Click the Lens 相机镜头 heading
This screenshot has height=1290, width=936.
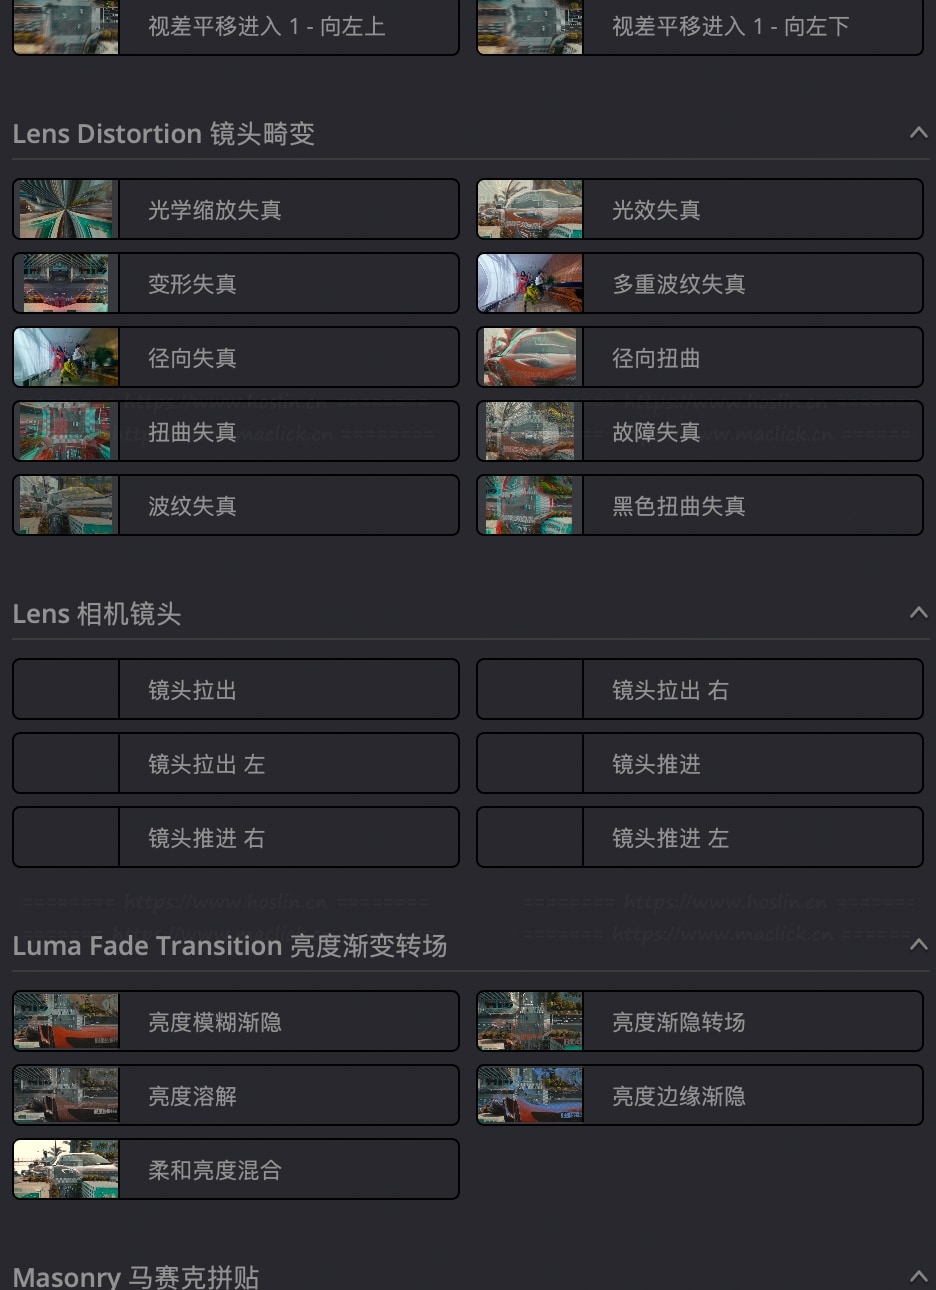coord(97,613)
